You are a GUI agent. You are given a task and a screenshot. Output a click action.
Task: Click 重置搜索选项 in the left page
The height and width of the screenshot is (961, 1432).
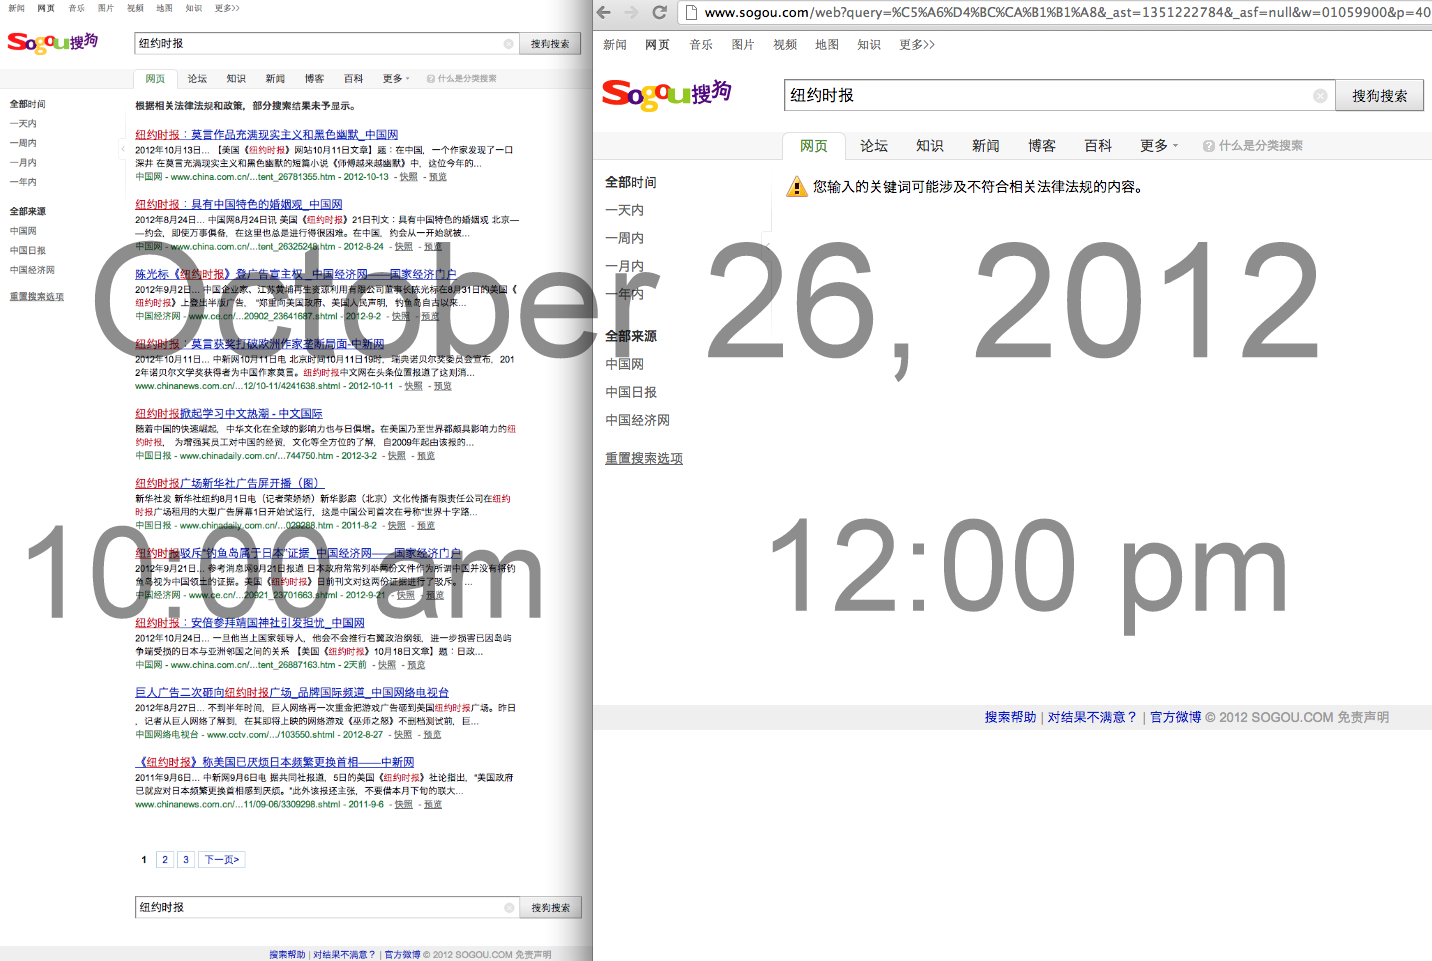tap(37, 297)
